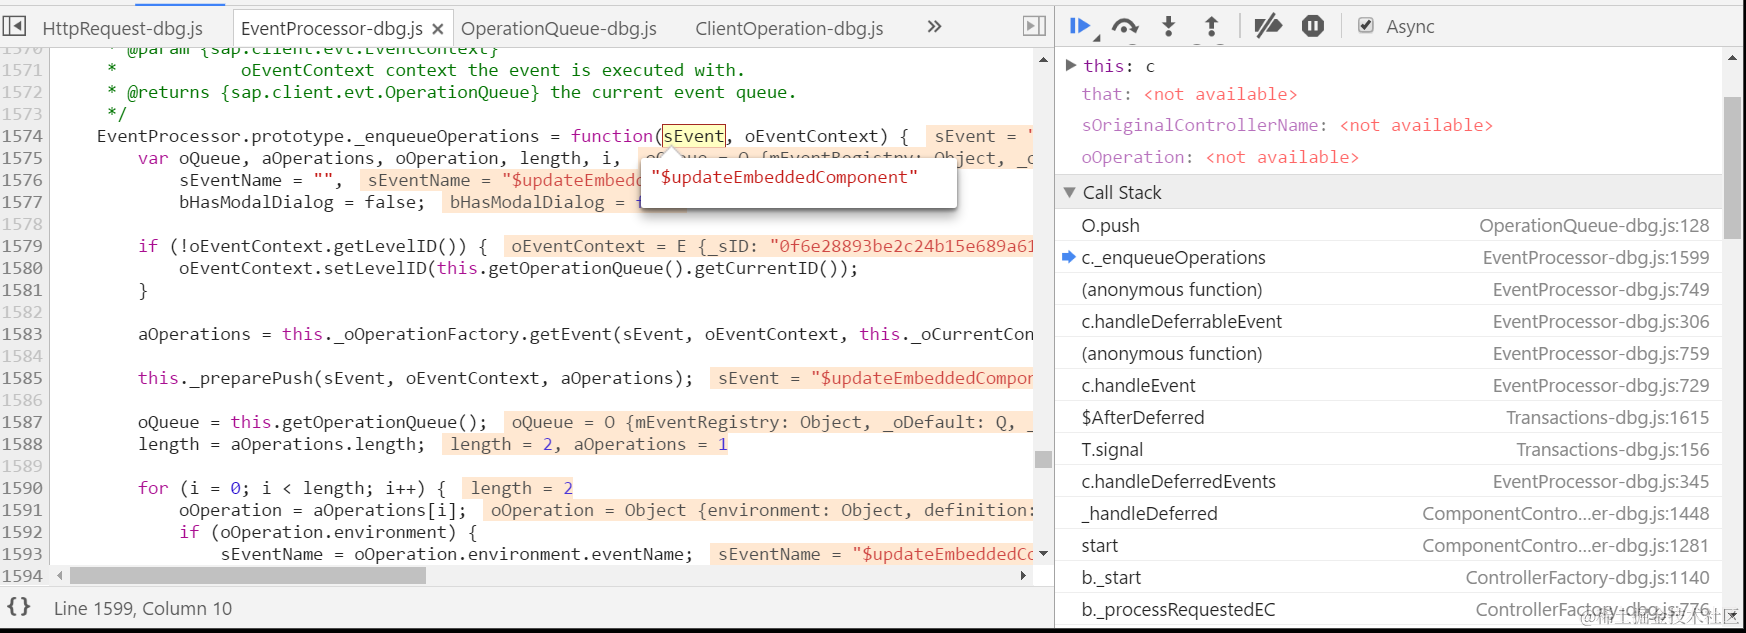
Task: Expand the 'this: c' scope variable
Action: point(1071,65)
